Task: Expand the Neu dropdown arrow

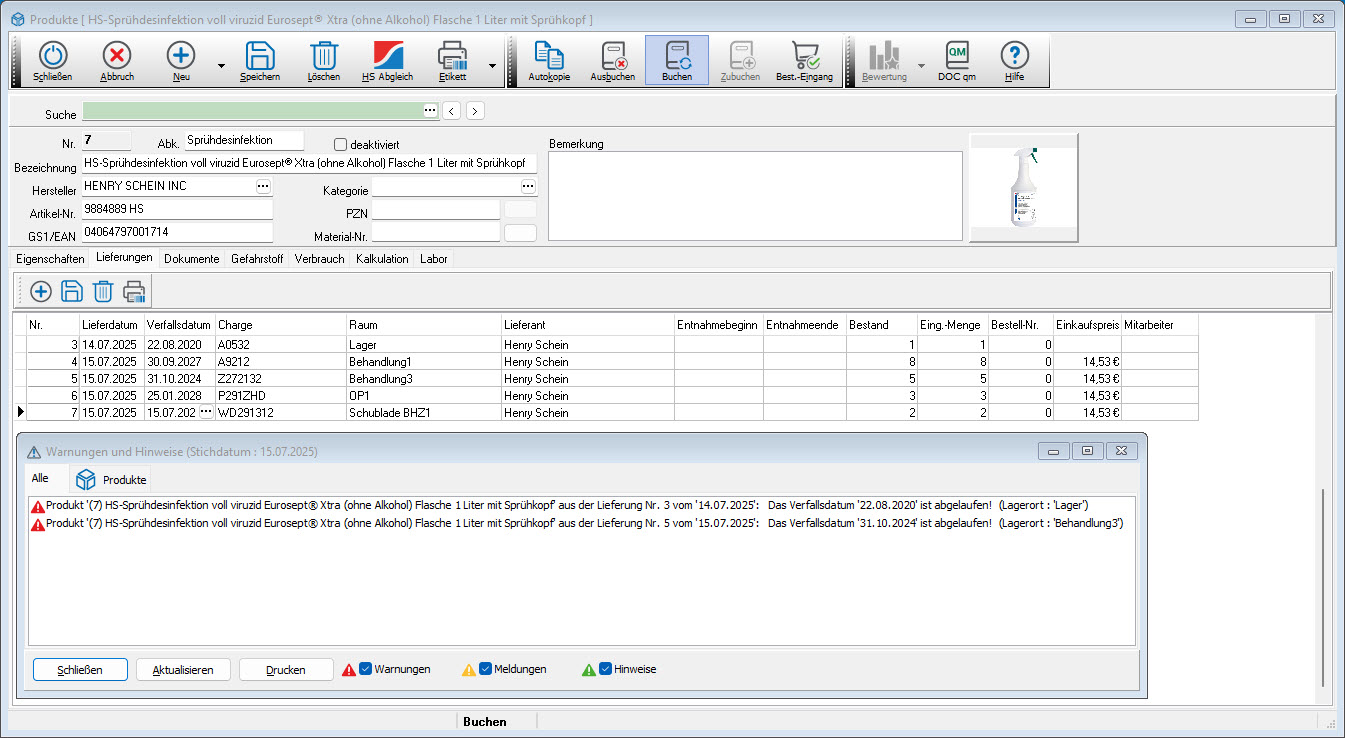Action: click(x=220, y=66)
